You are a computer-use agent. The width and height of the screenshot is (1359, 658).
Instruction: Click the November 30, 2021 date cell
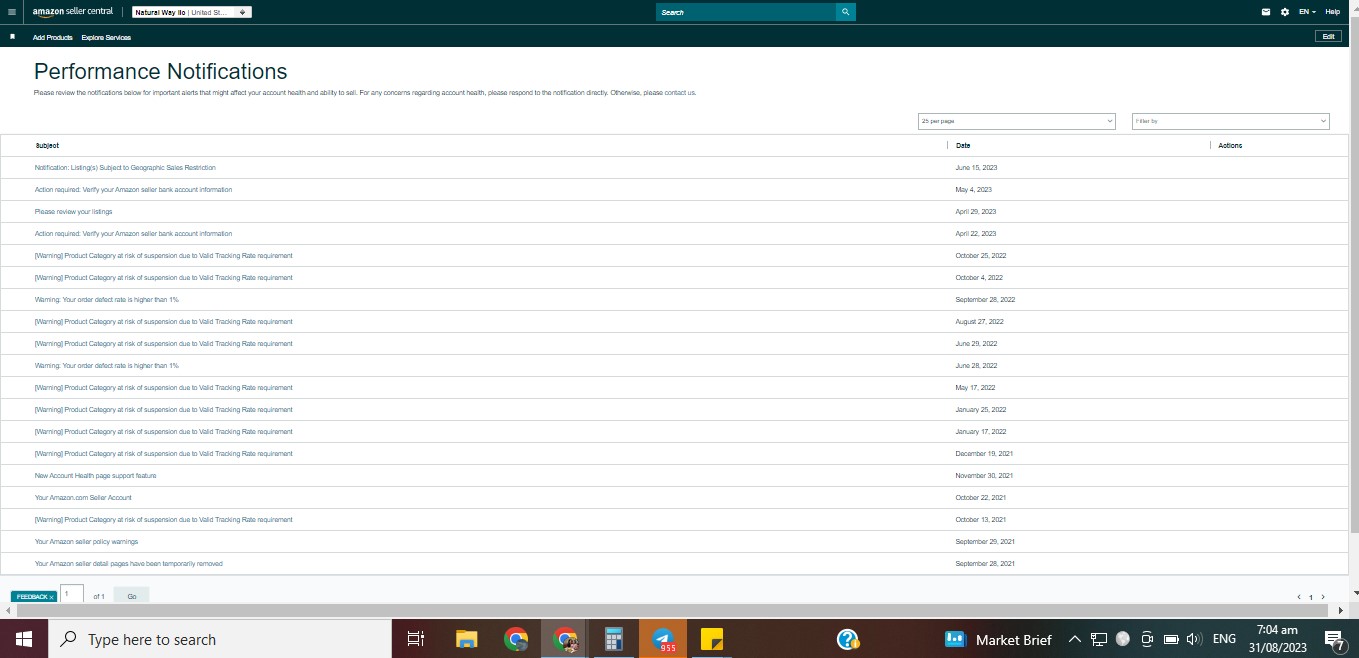(984, 476)
